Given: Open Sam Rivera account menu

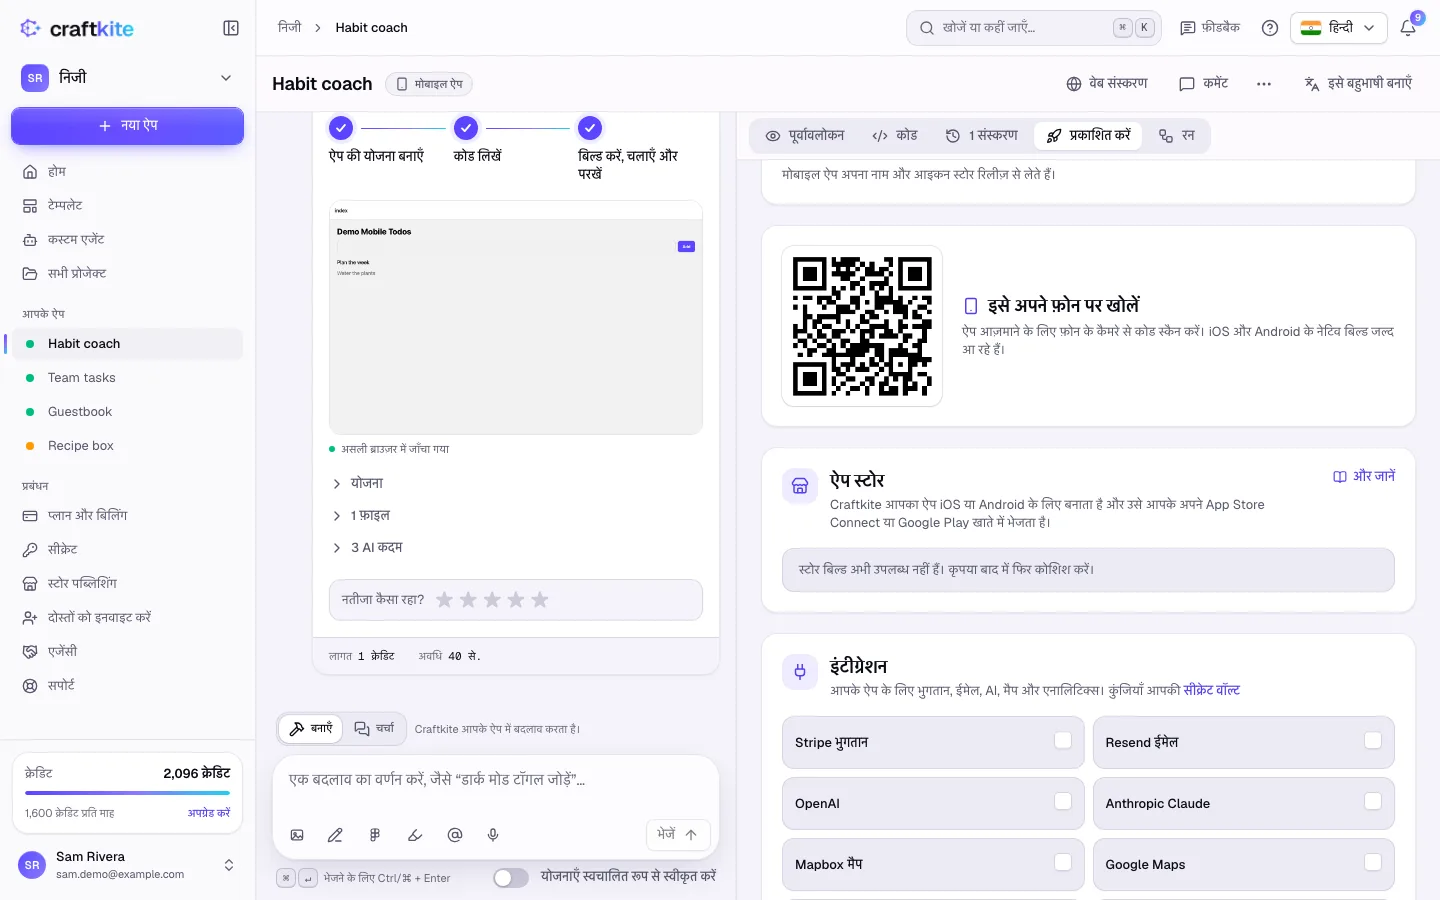Looking at the screenshot, I should 127,865.
